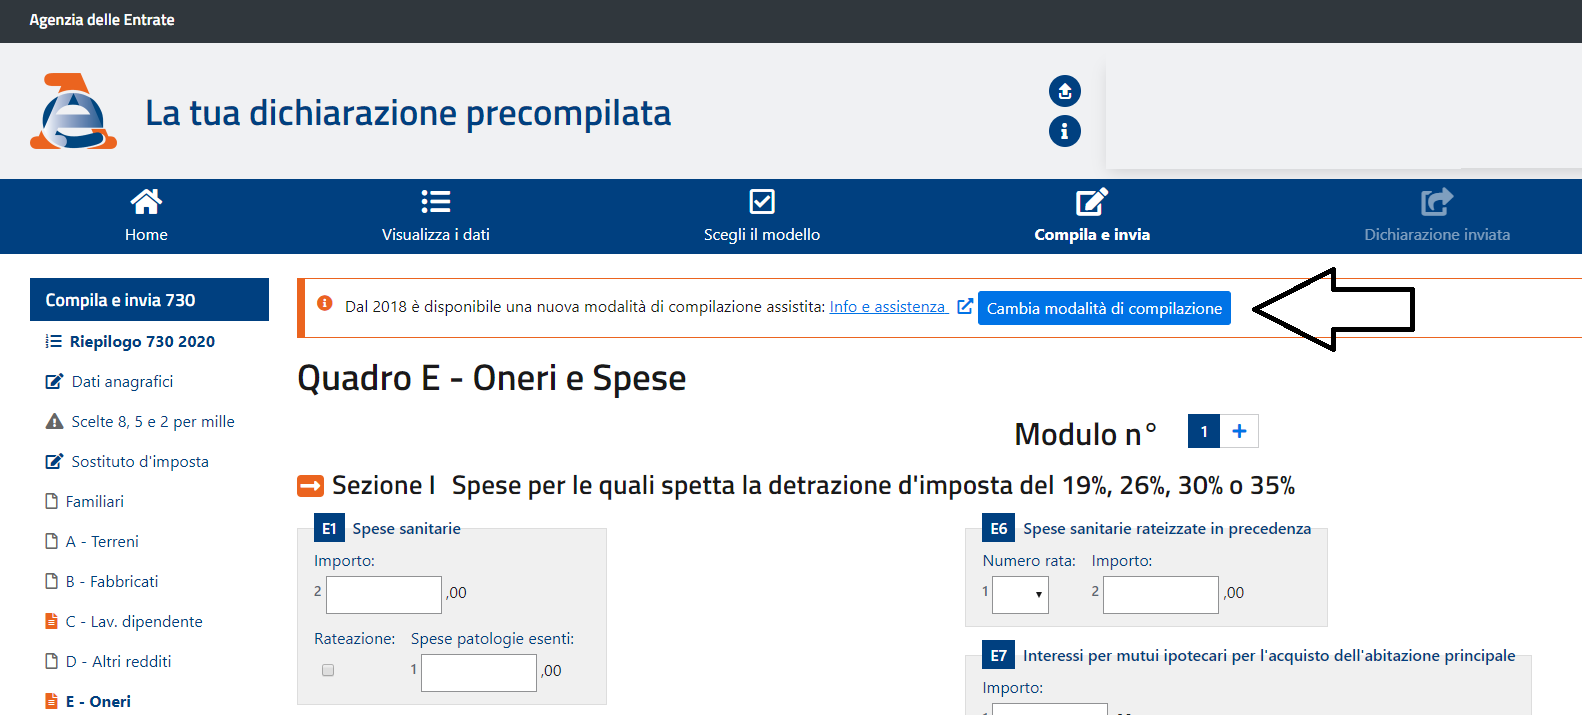Open B - Fabbricati section
Viewport: 1582px width, 715px height.
coord(112,581)
